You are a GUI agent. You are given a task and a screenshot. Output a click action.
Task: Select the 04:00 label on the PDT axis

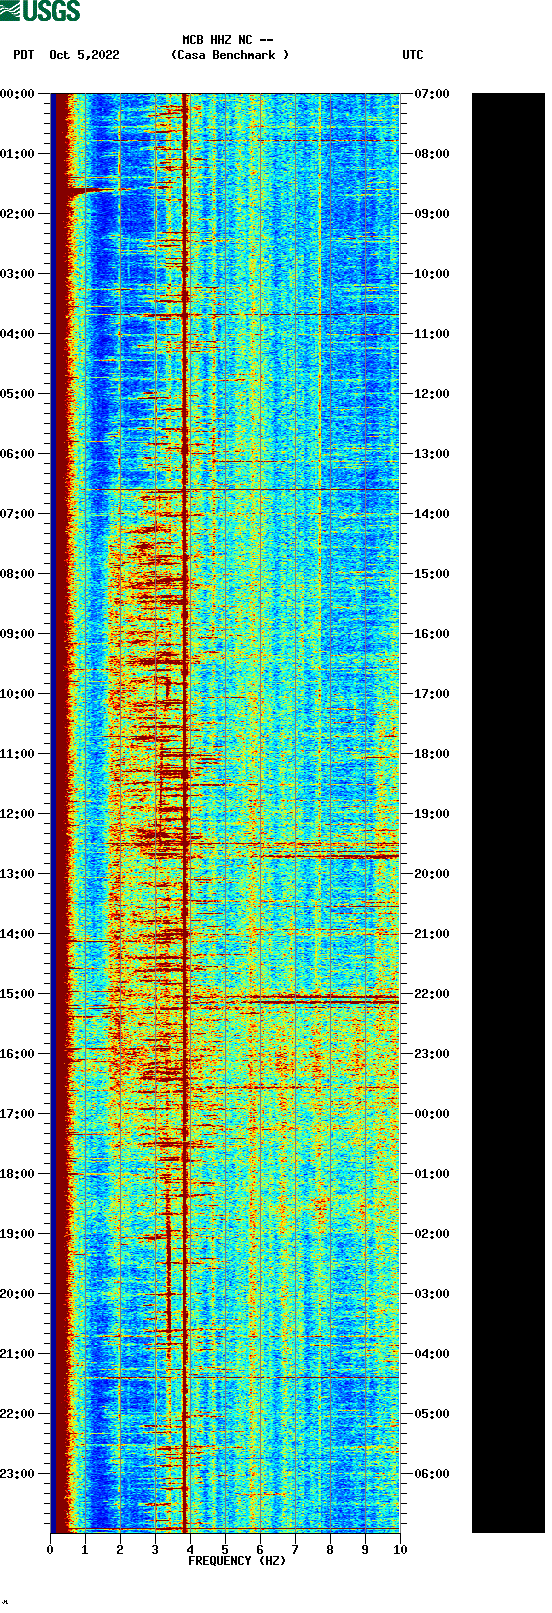[x=17, y=334]
